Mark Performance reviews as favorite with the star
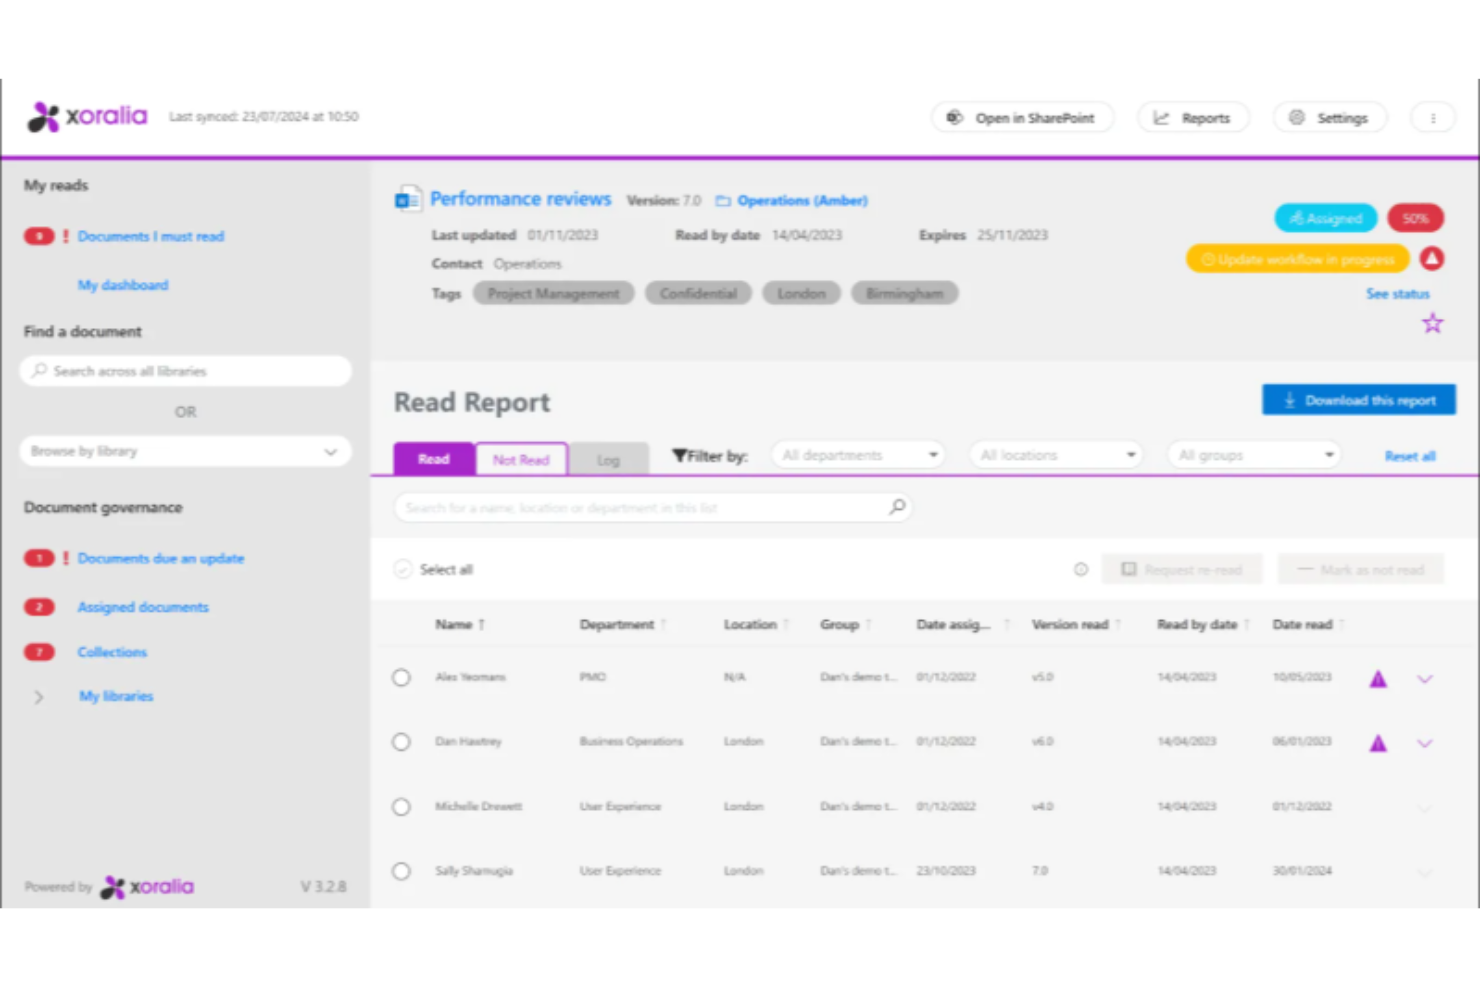The width and height of the screenshot is (1480, 987). [1432, 322]
